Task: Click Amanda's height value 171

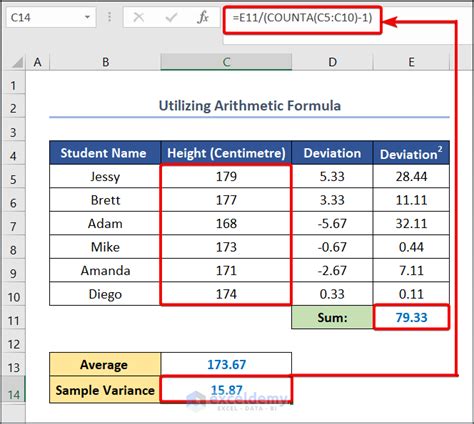Action: tap(226, 270)
